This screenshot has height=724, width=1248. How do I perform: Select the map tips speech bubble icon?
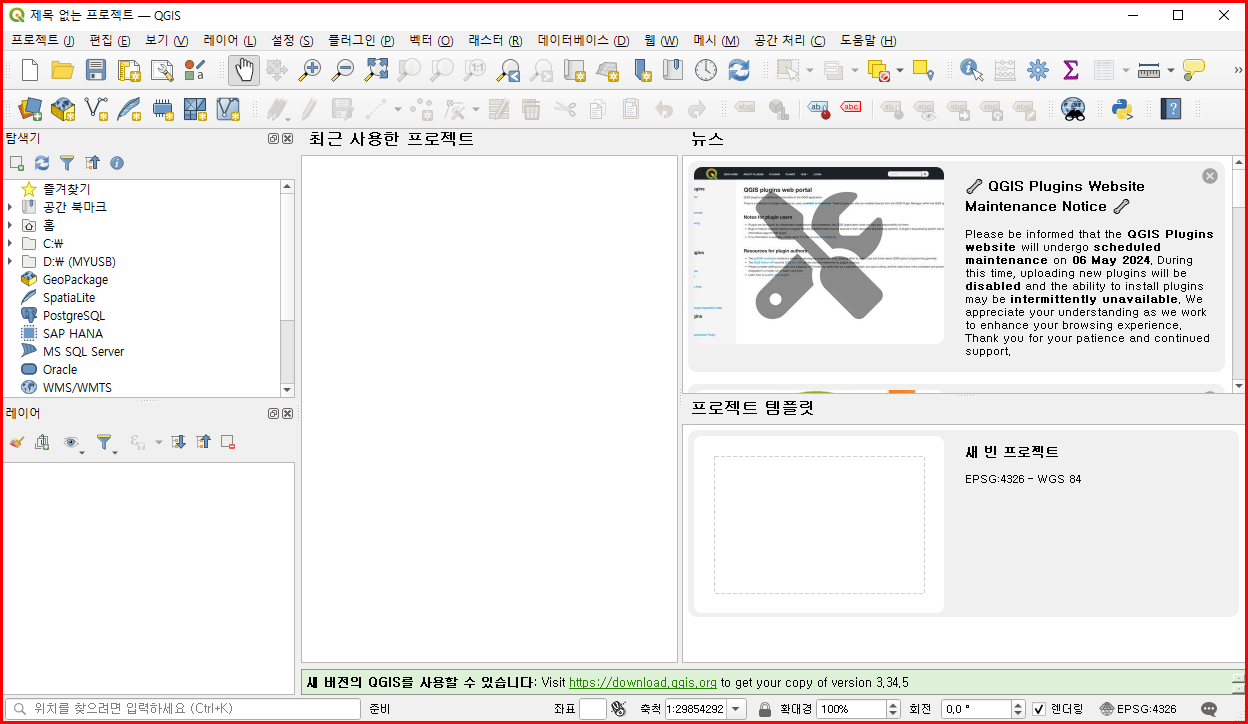click(x=1194, y=70)
